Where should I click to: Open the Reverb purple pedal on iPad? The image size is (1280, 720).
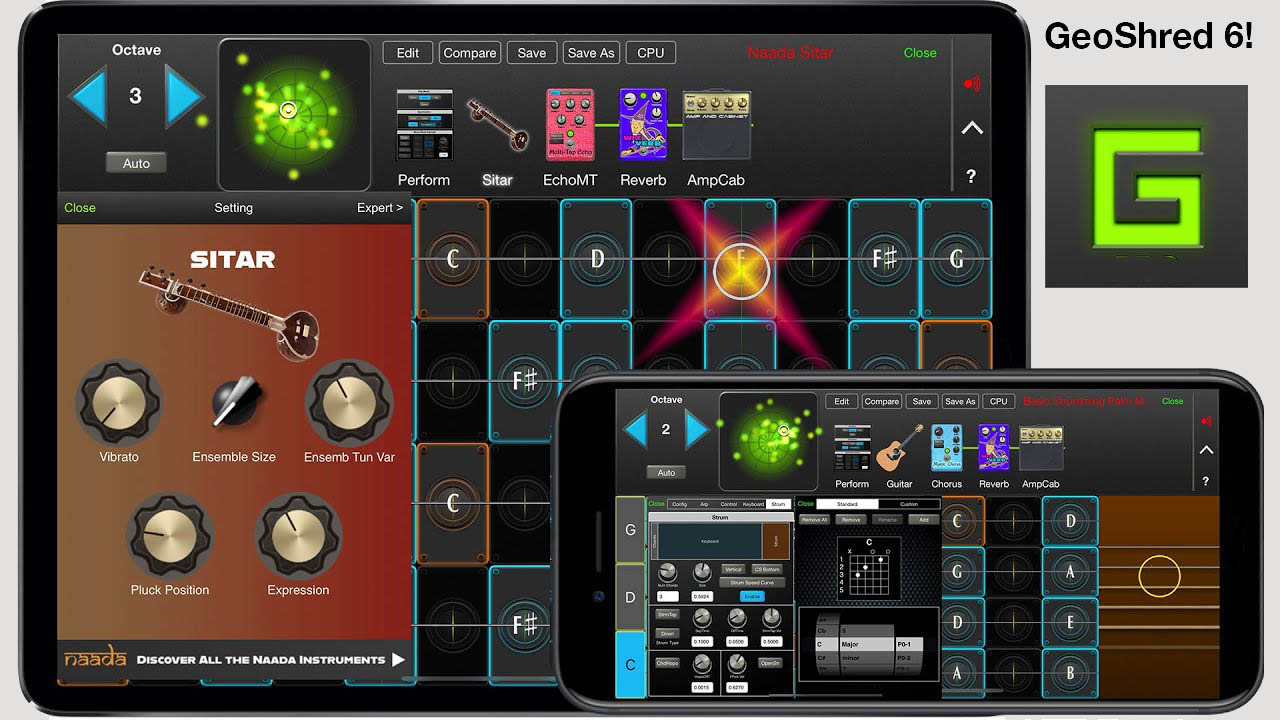643,125
